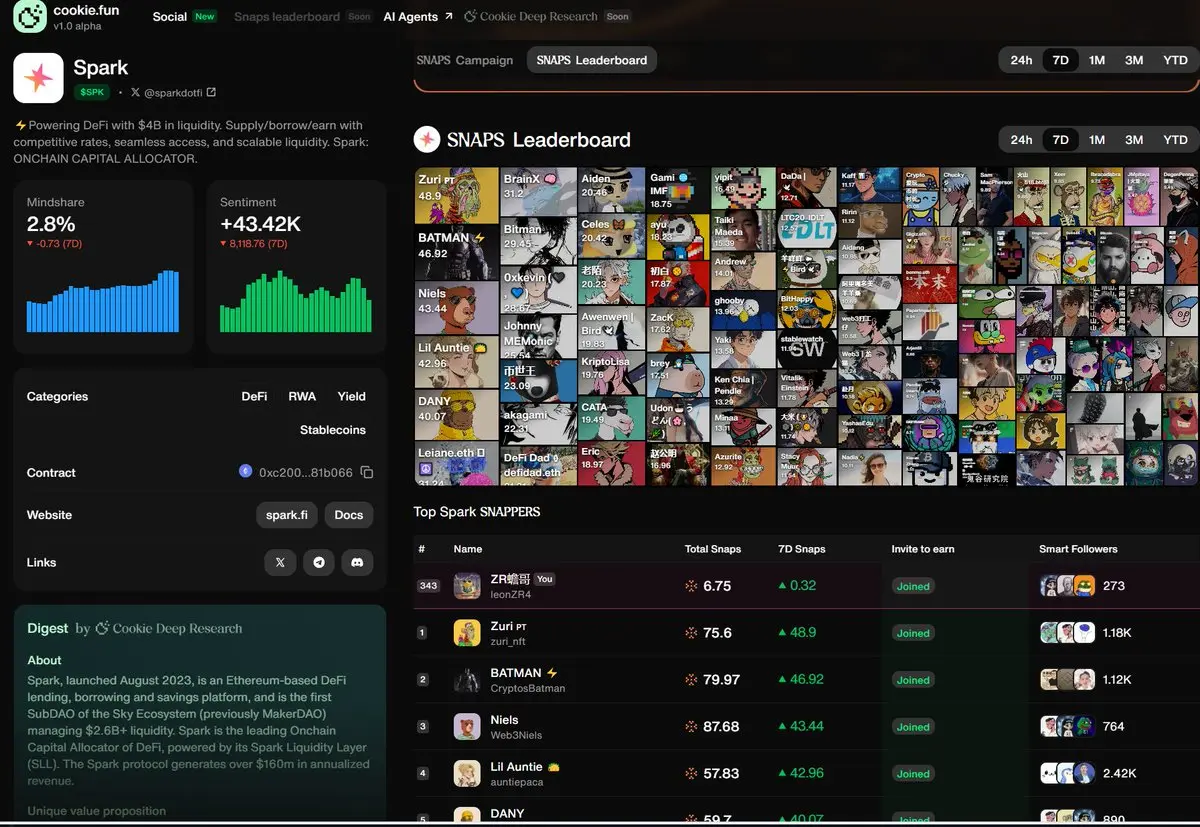The width and height of the screenshot is (1200, 827).
Task: Open the Docs button
Action: tap(348, 515)
